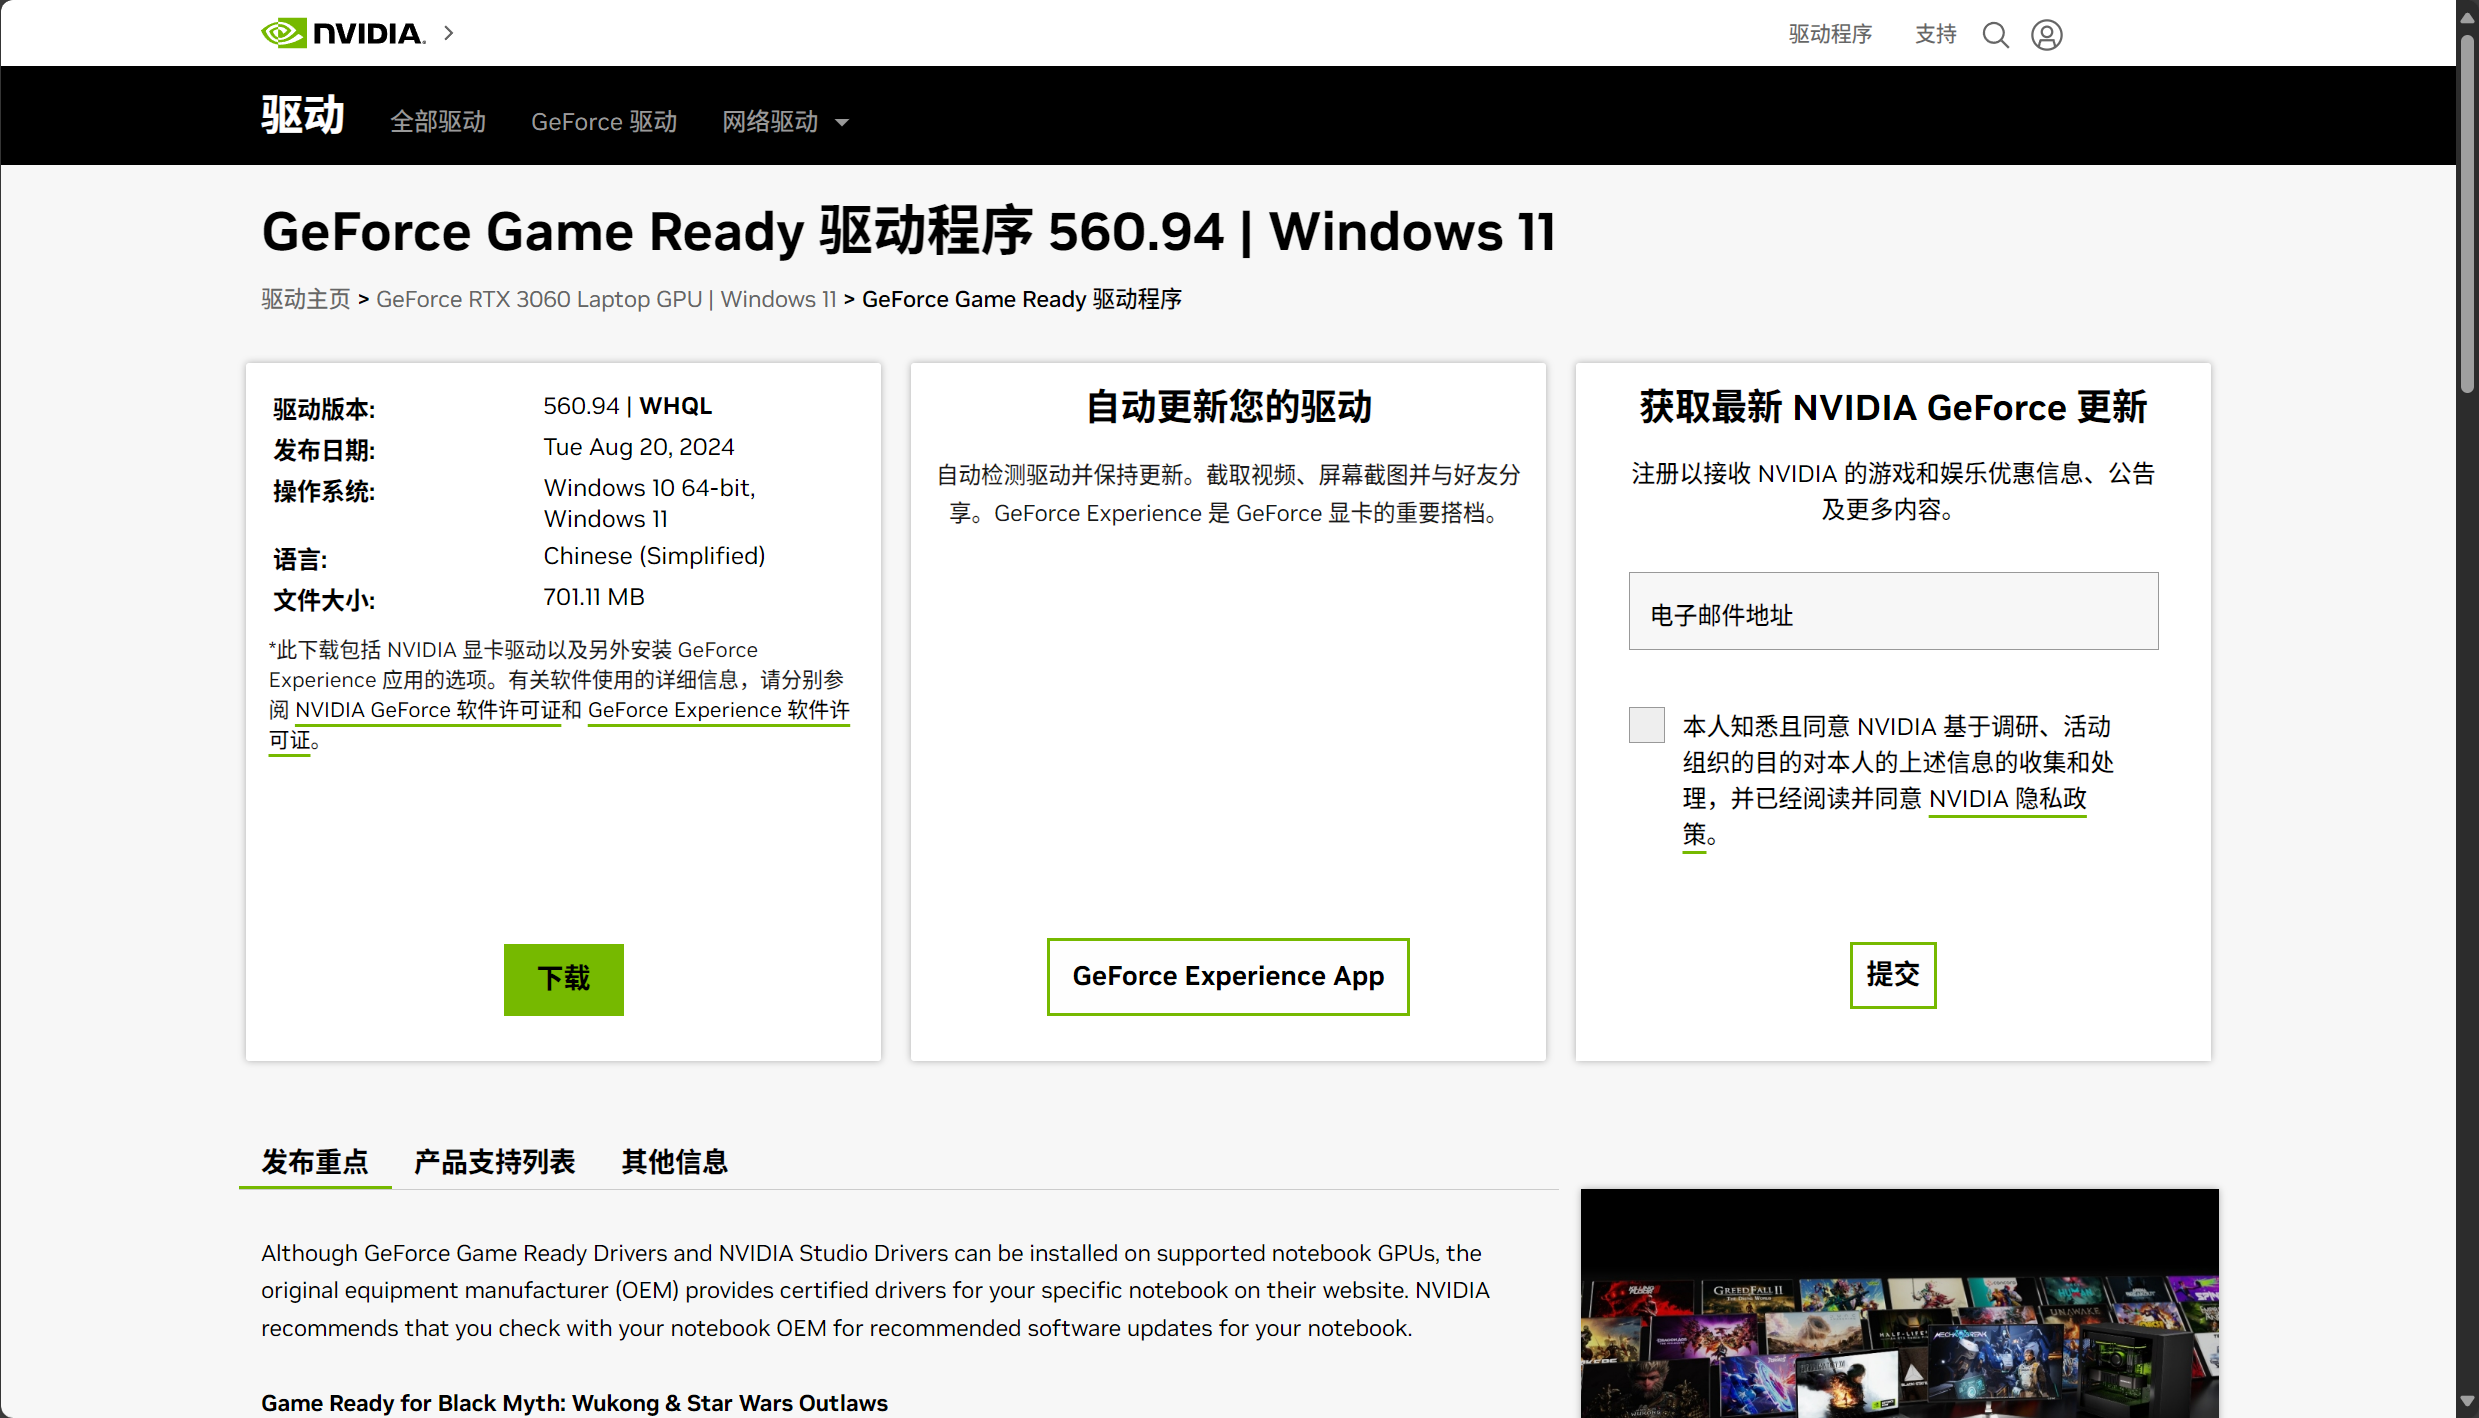Click the chevron next to NVIDIA logo
Screen dimensions: 2479x1418
click(449, 33)
